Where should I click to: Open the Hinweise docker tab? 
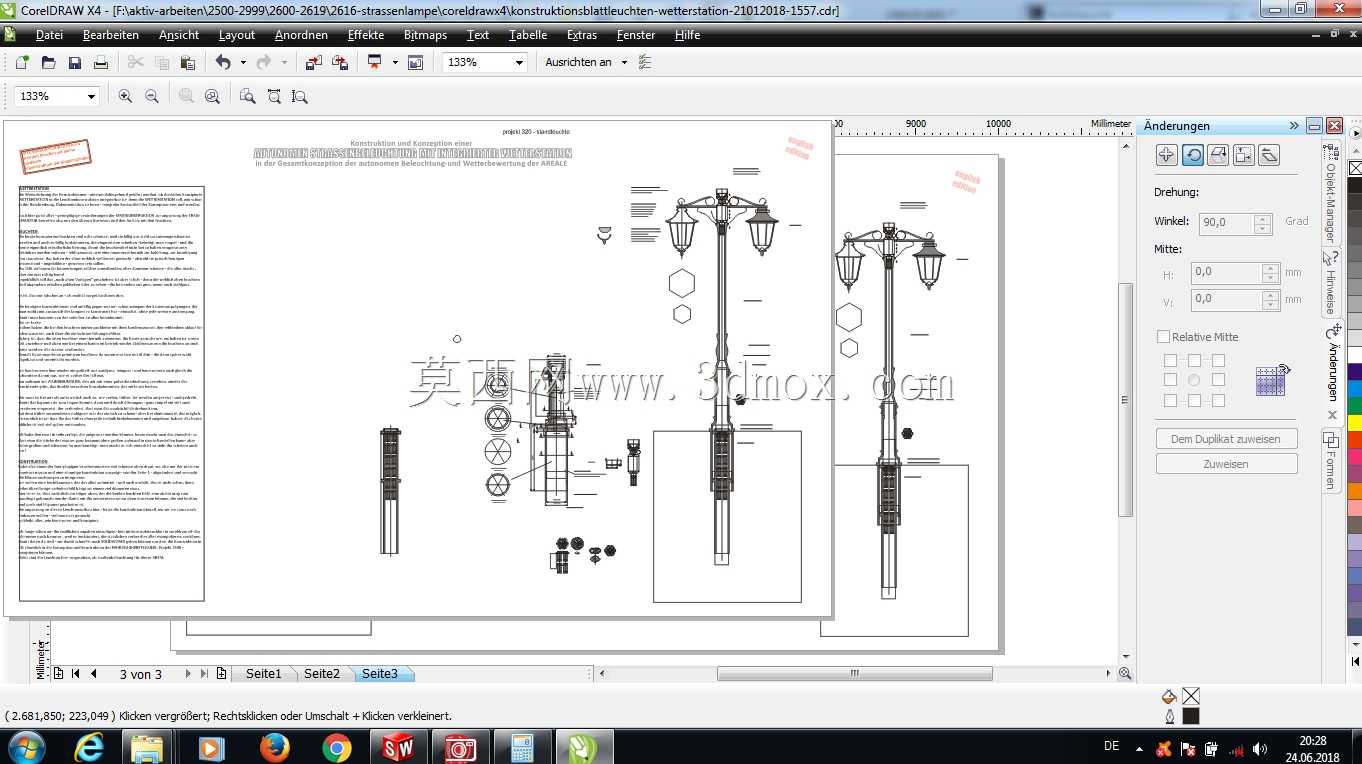click(x=1331, y=282)
